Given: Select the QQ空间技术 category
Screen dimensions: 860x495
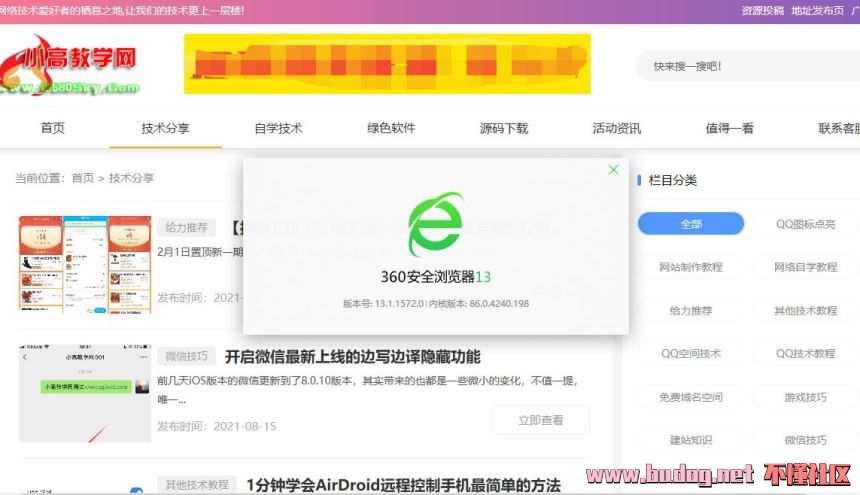Looking at the screenshot, I should pos(691,354).
